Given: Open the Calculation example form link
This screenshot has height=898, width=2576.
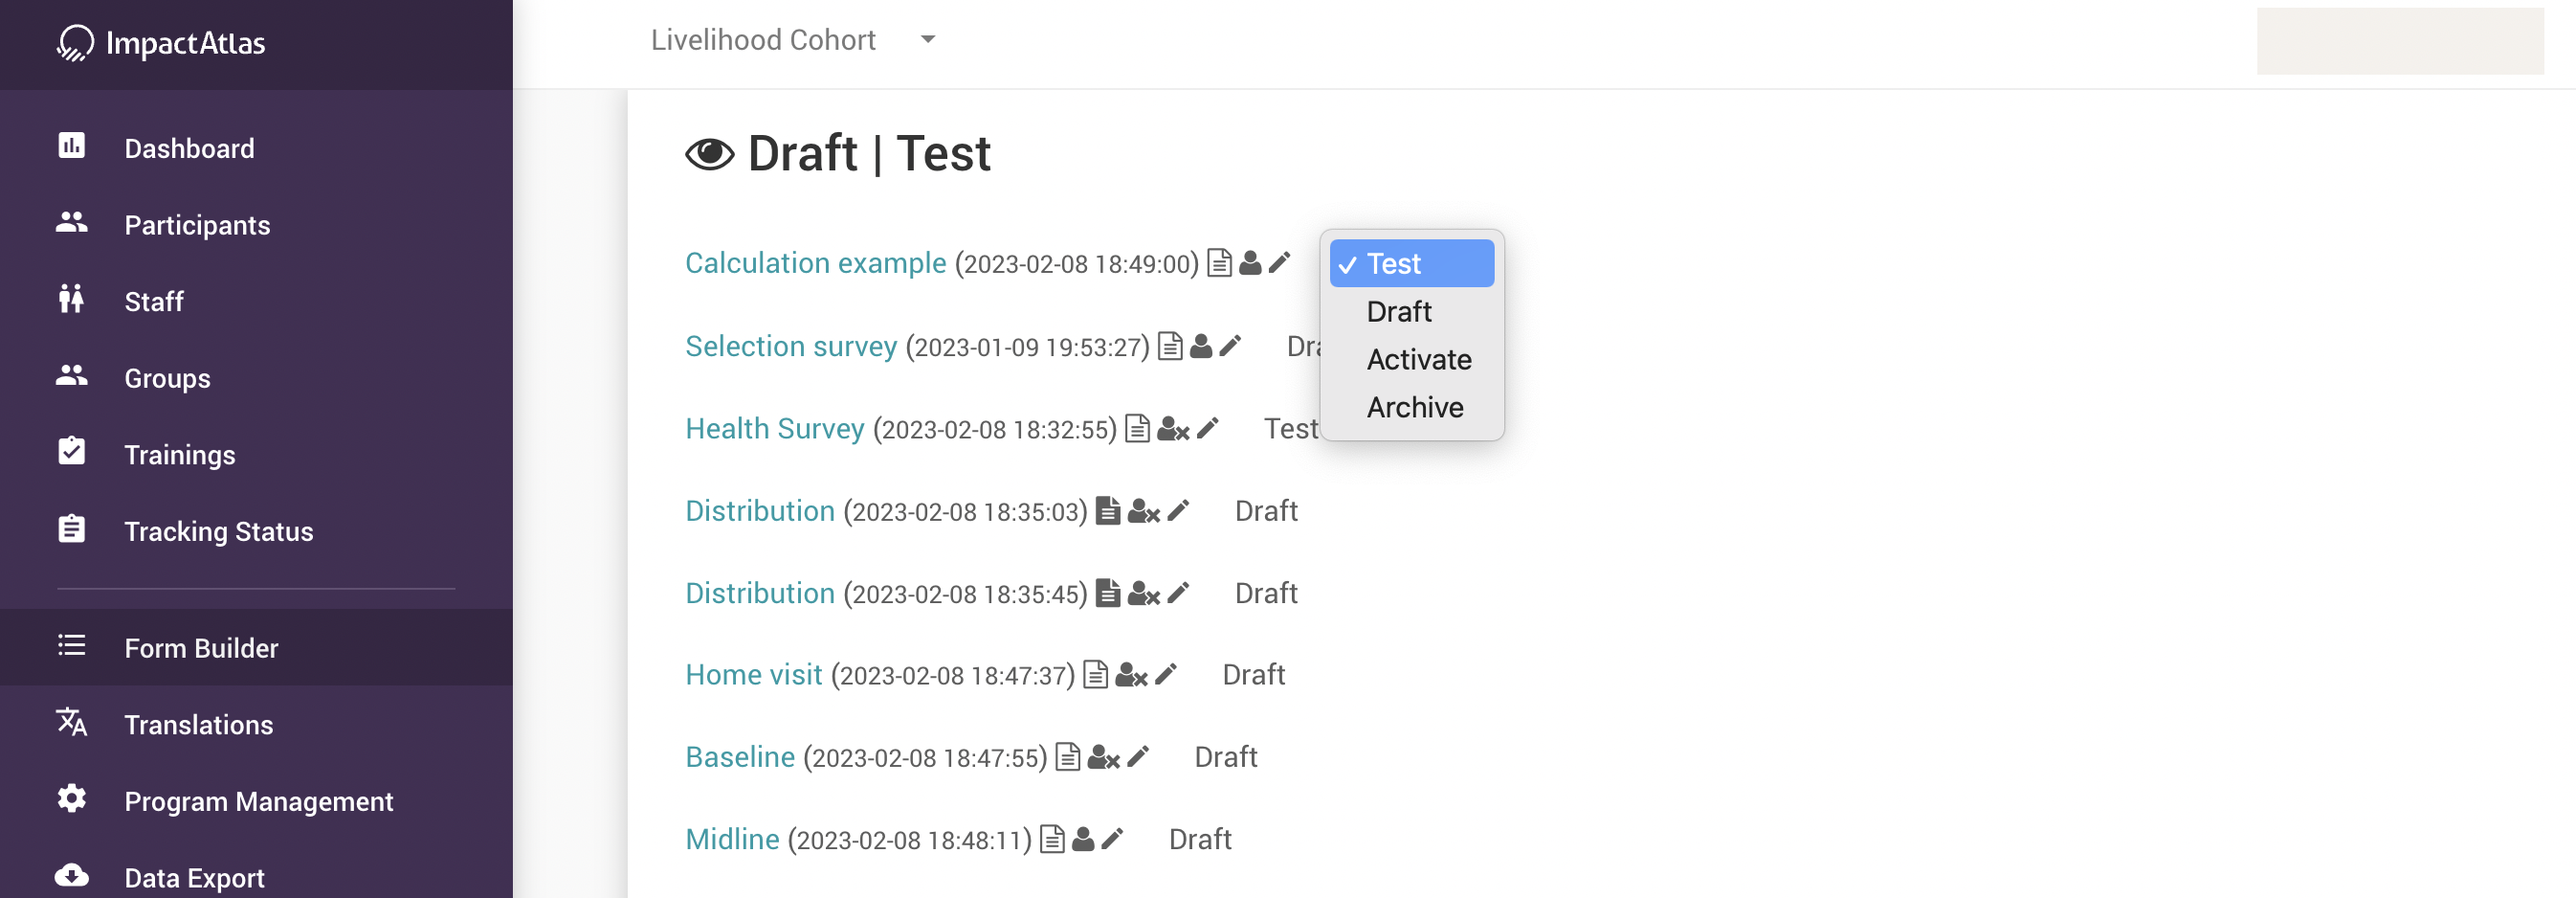Looking at the screenshot, I should point(815,263).
